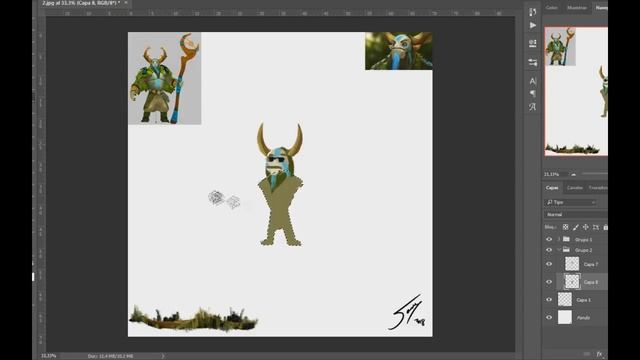This screenshot has width=640, height=360.
Task: Select the Capa 8 layer thumbnail
Action: click(x=572, y=282)
